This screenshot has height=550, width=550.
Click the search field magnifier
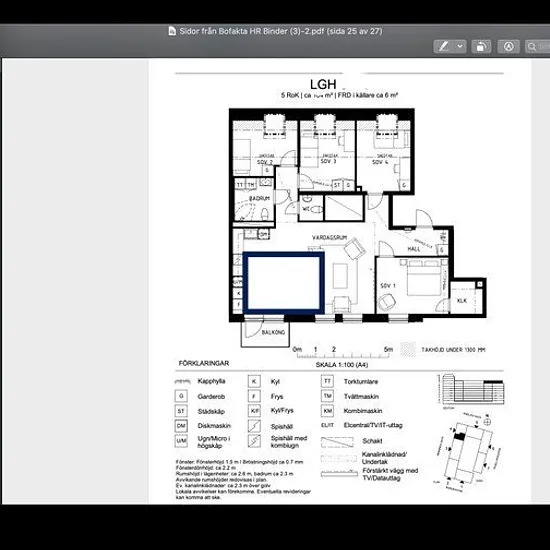coord(532,46)
